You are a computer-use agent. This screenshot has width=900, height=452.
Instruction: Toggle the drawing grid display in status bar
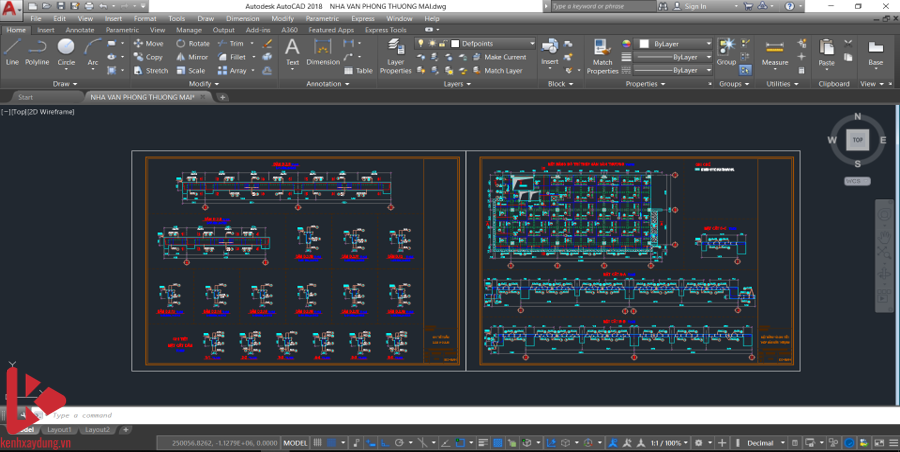[x=320, y=442]
